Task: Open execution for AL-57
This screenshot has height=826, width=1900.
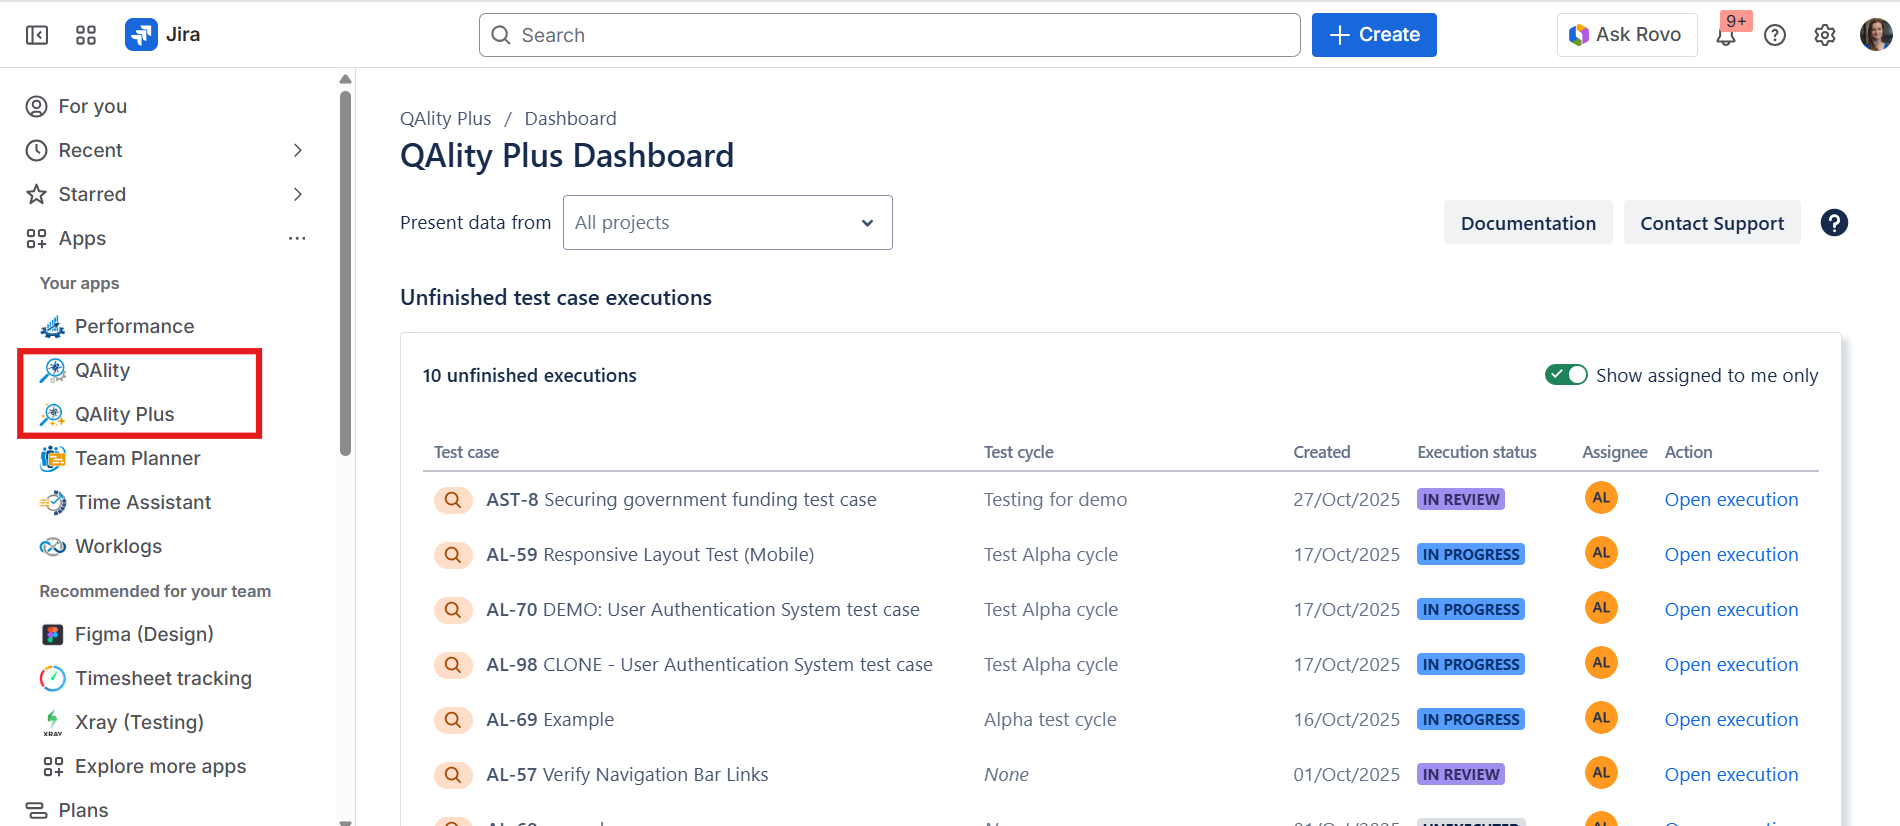Action: click(x=1731, y=774)
